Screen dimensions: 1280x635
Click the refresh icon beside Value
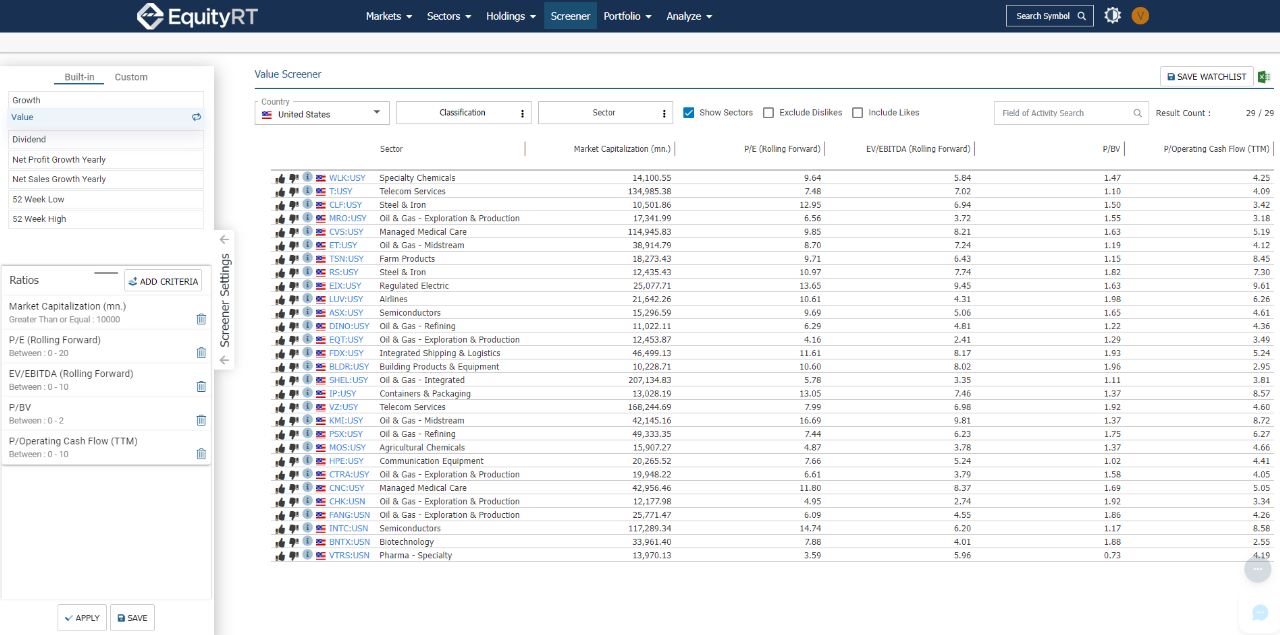[x=197, y=117]
